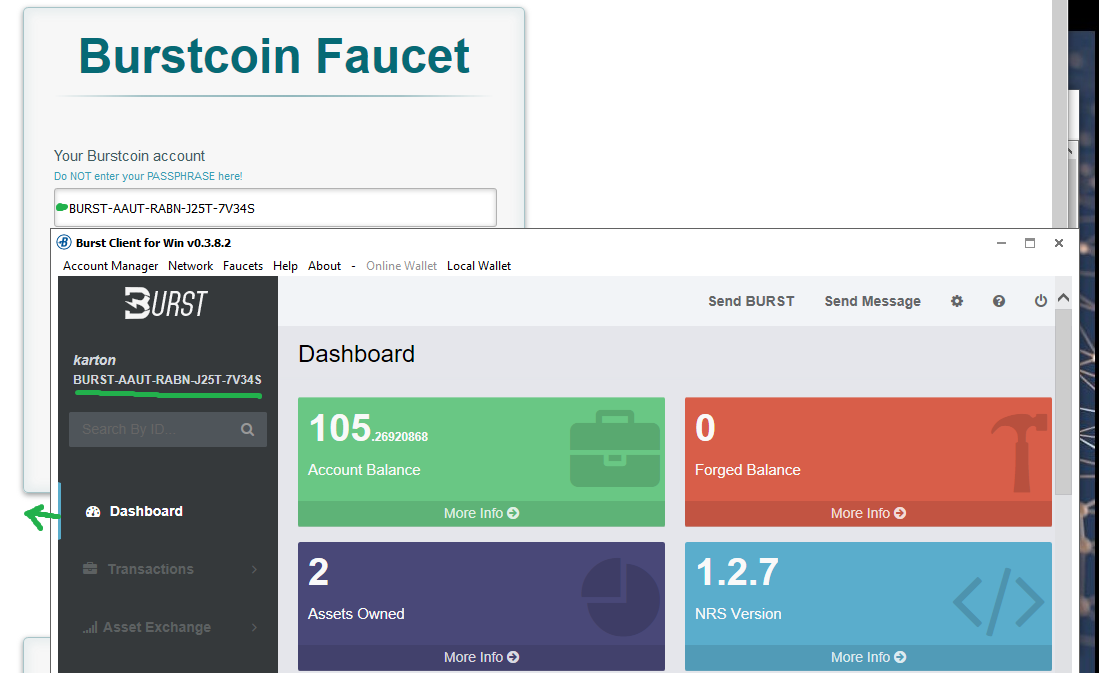The height and width of the screenshot is (673, 1099).
Task: Click the Asset Exchange chart icon in sidebar
Action: 90,627
